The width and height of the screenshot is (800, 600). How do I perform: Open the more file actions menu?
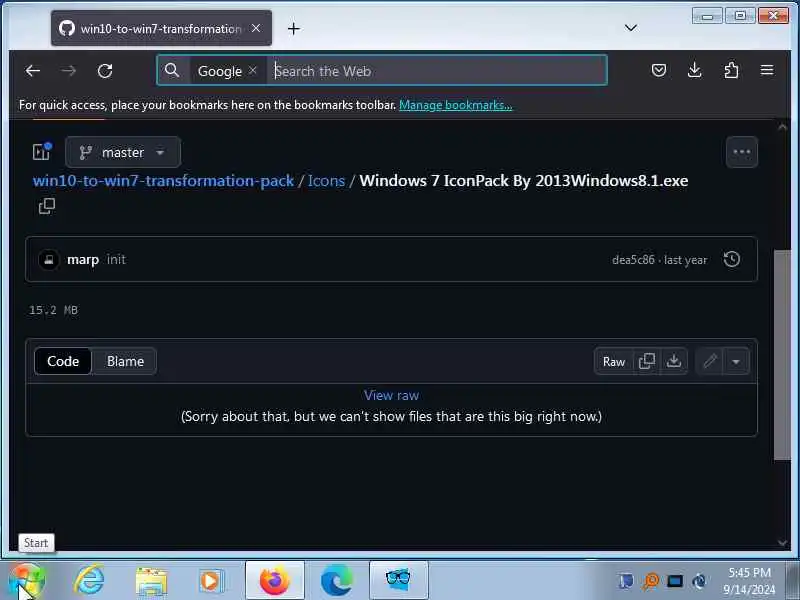tap(741, 152)
